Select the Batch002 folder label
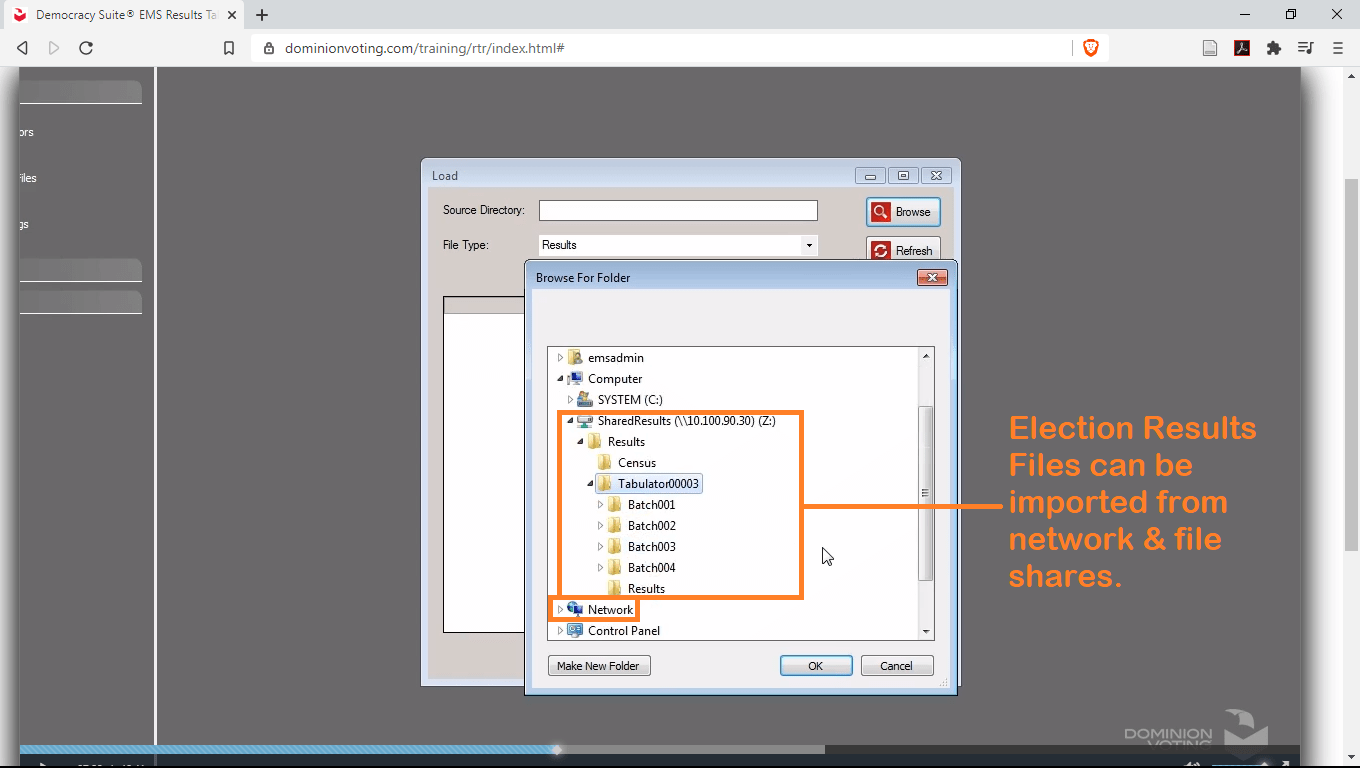 (x=652, y=526)
